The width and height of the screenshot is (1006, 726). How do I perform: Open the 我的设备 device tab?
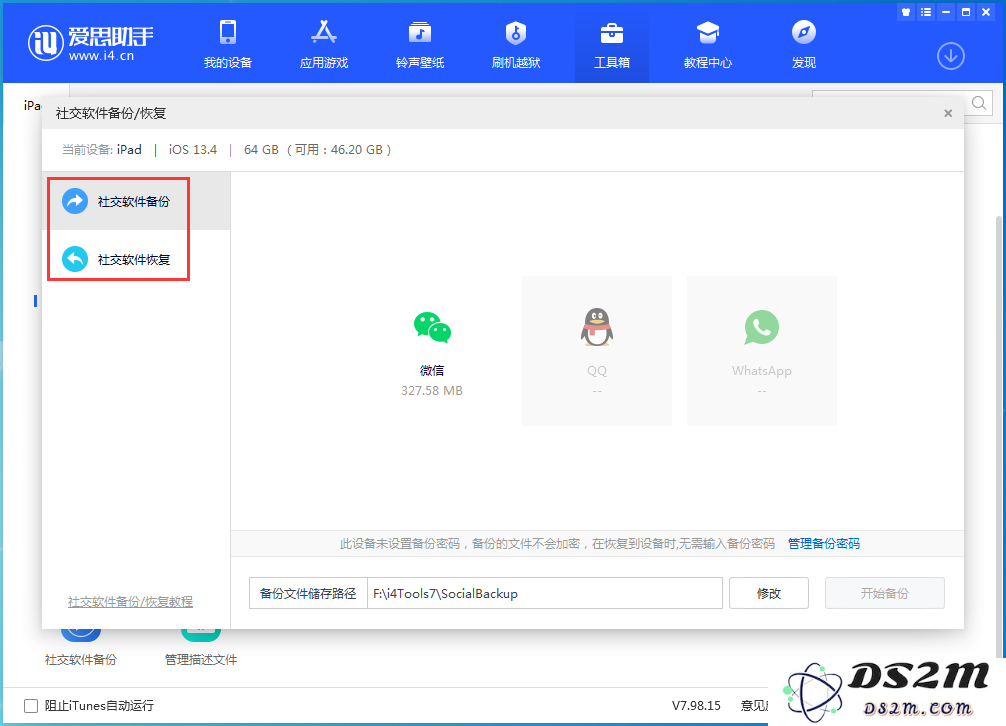point(228,44)
